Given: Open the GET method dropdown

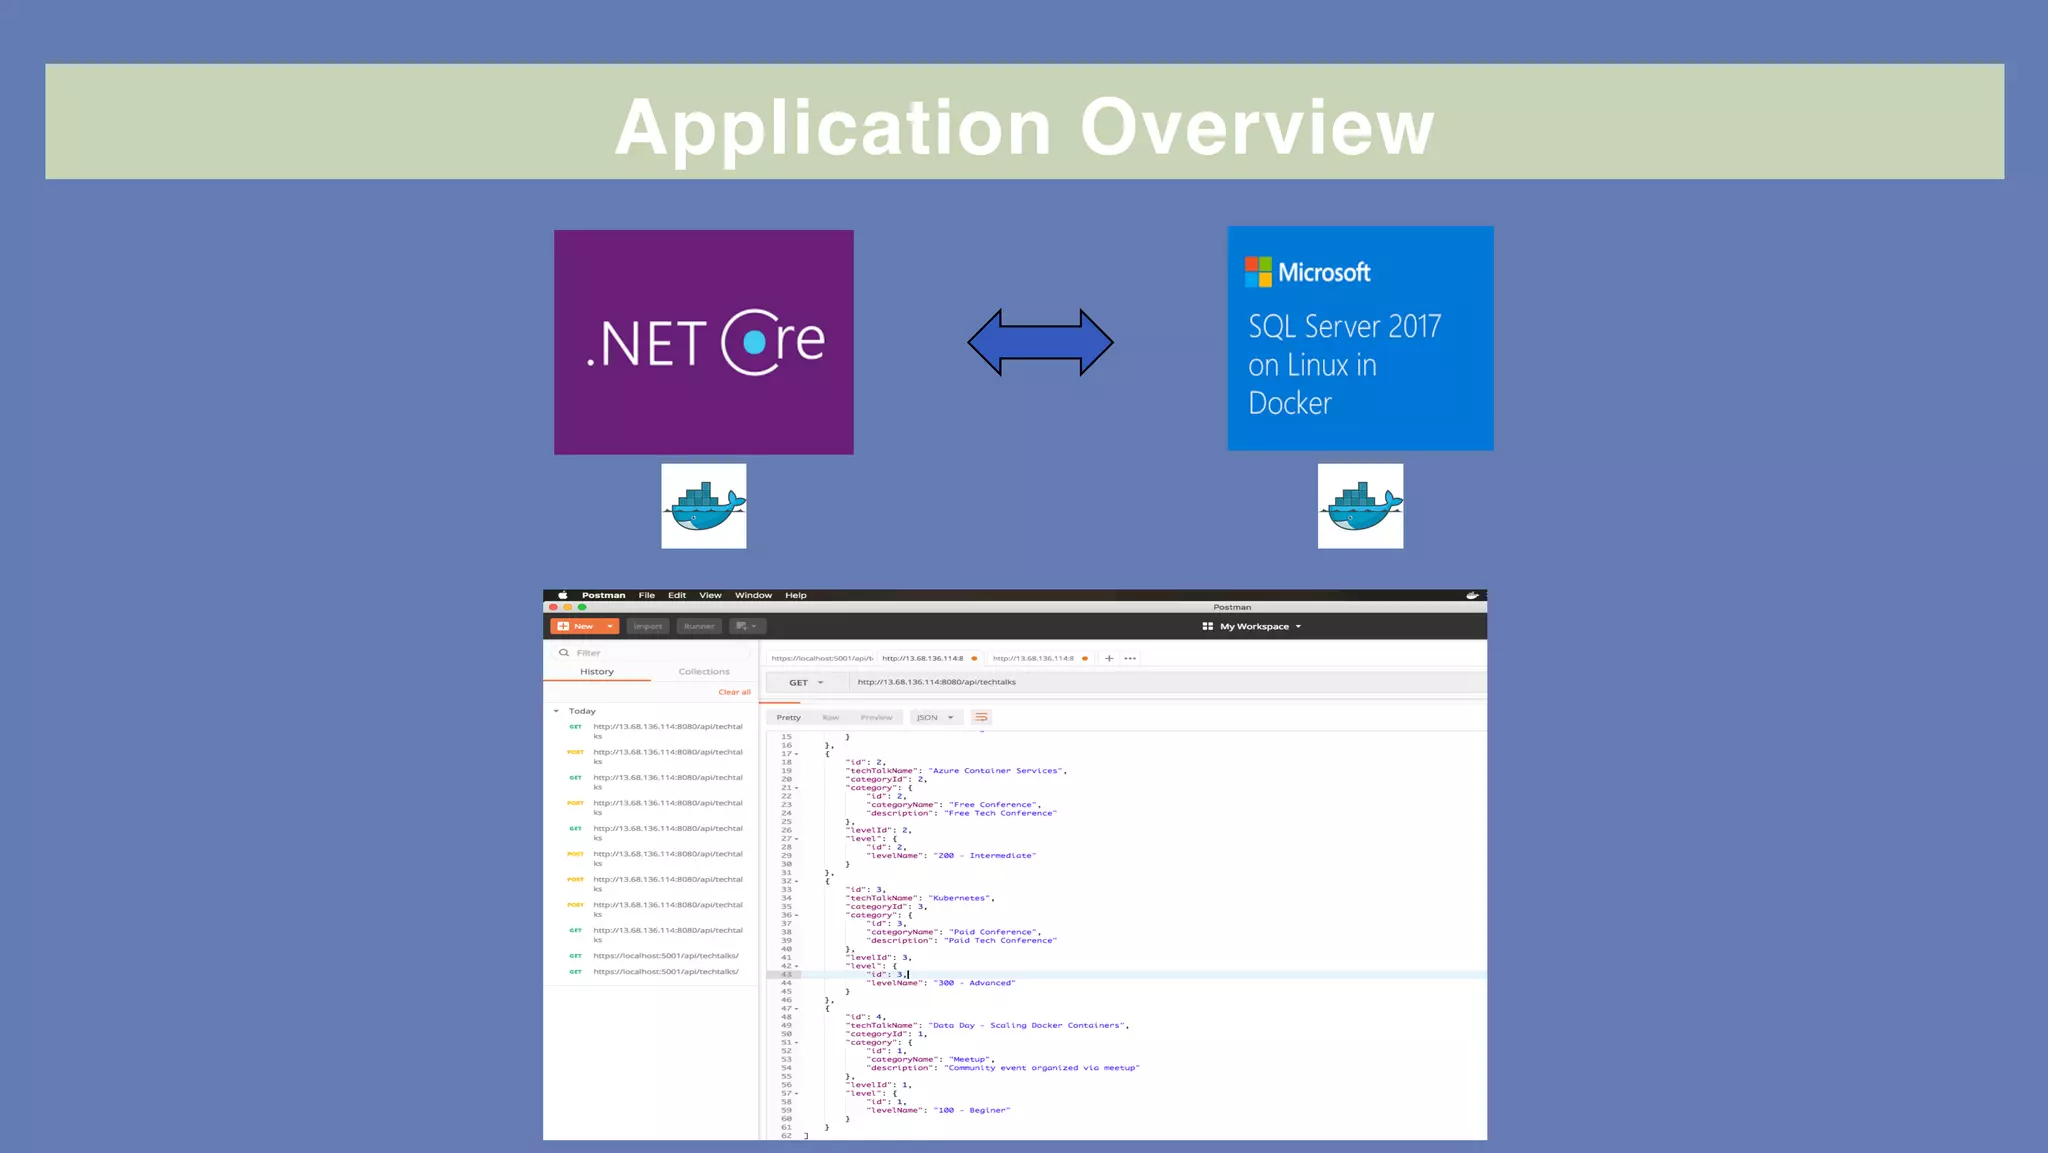Looking at the screenshot, I should tap(806, 683).
